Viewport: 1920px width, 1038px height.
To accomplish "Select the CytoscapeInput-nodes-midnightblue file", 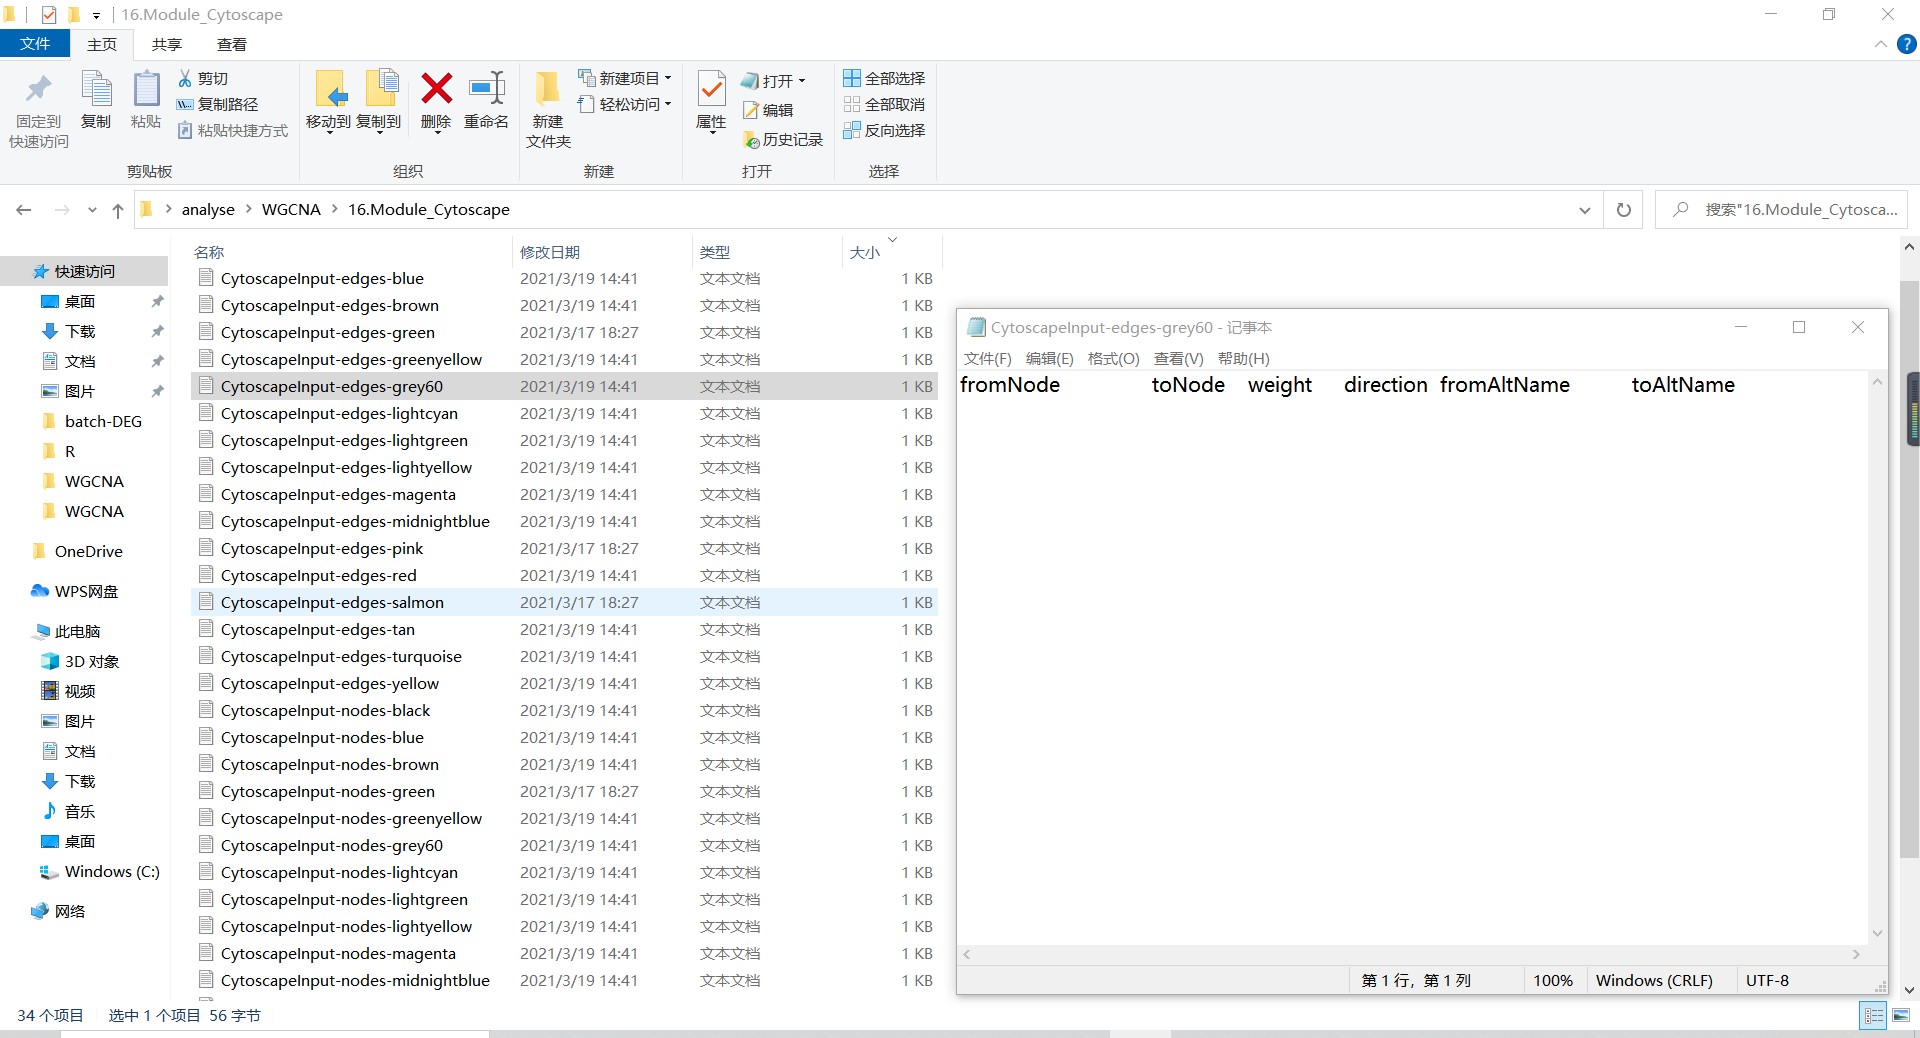I will coord(564,980).
